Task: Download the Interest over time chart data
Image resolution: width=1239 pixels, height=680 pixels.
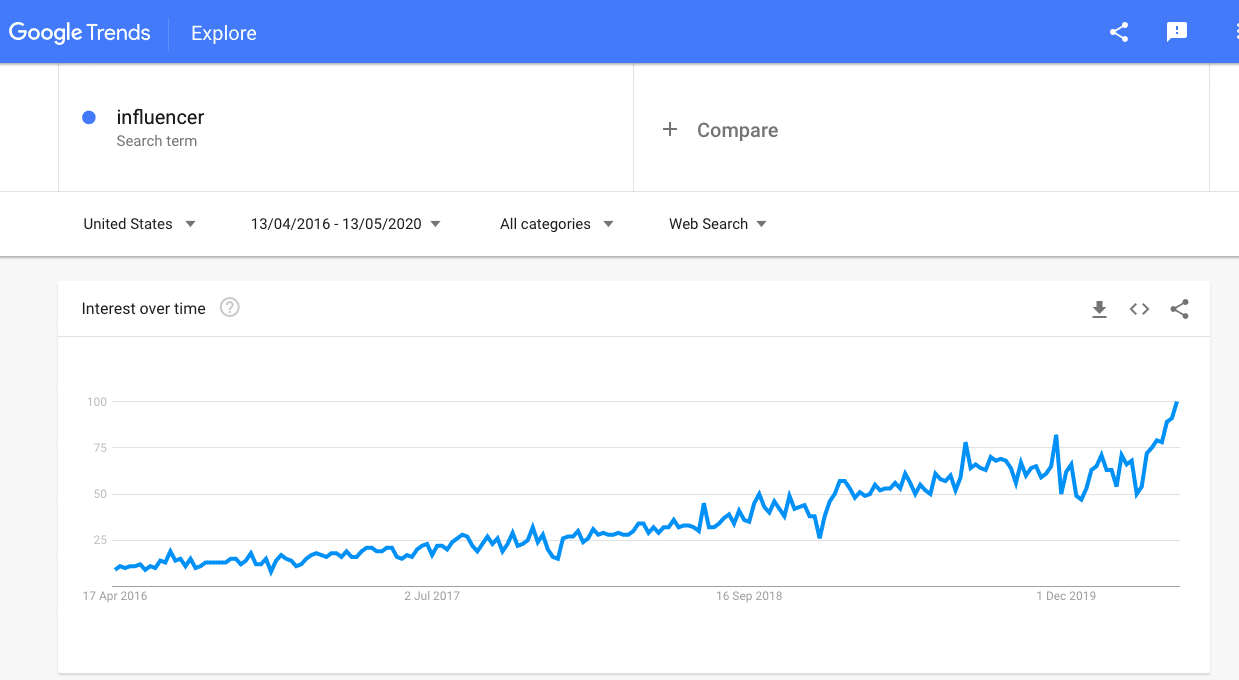Action: (1099, 309)
